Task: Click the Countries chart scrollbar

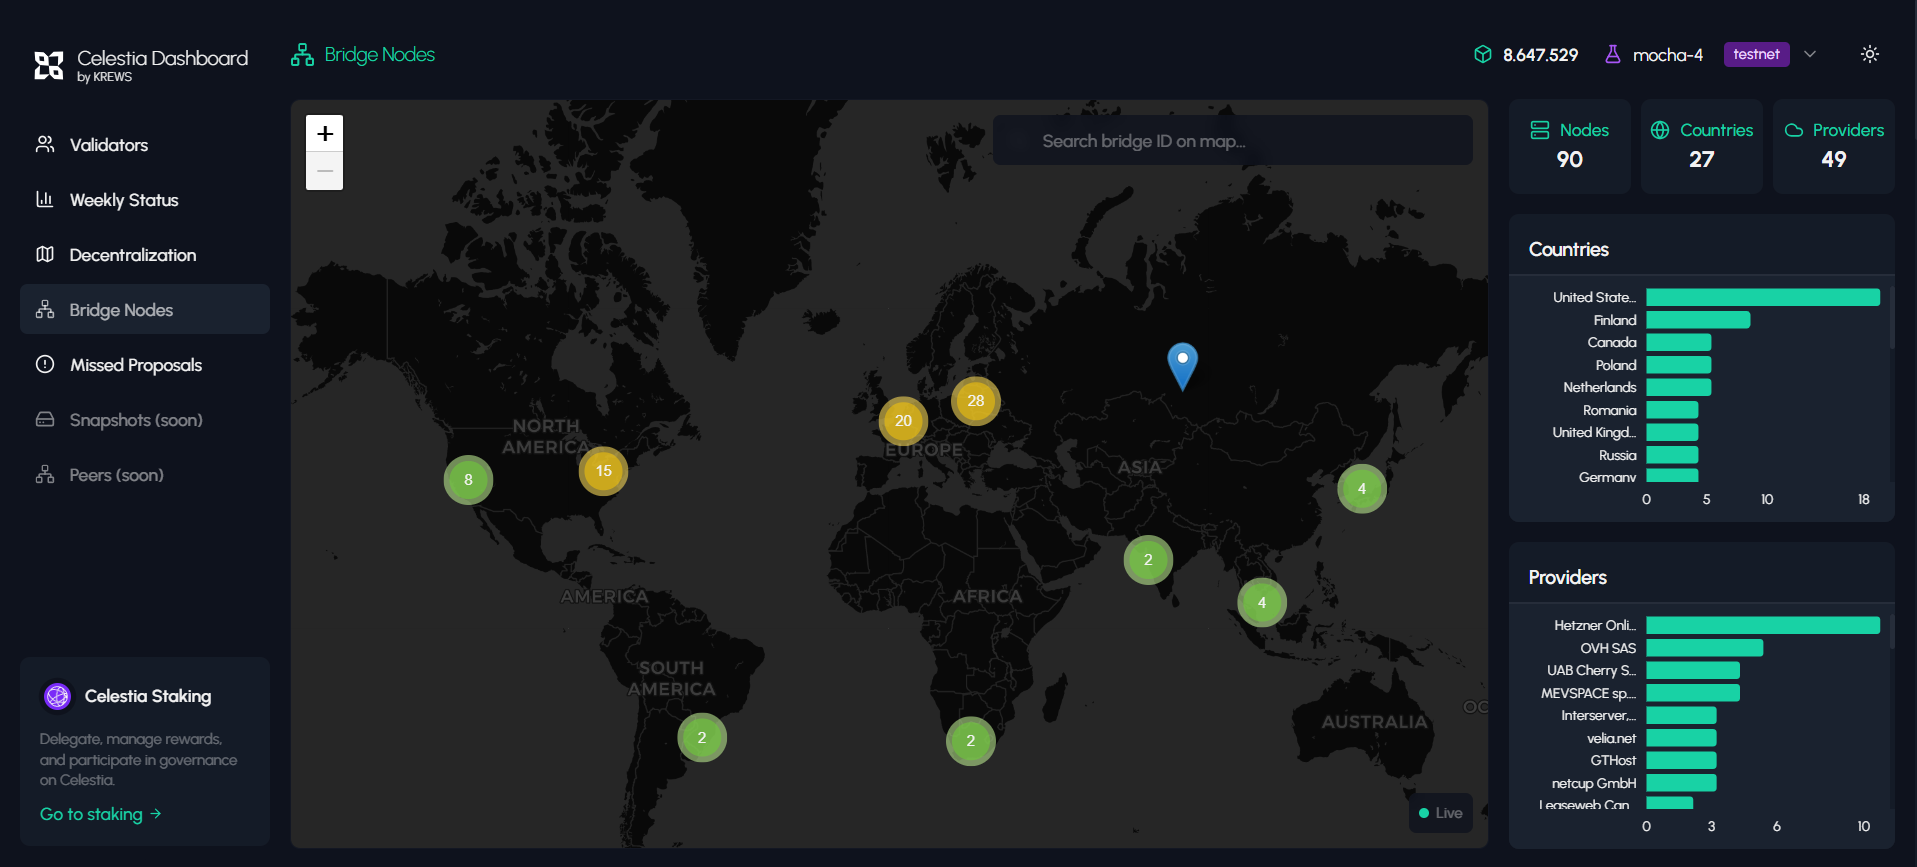Action: coord(1891,316)
